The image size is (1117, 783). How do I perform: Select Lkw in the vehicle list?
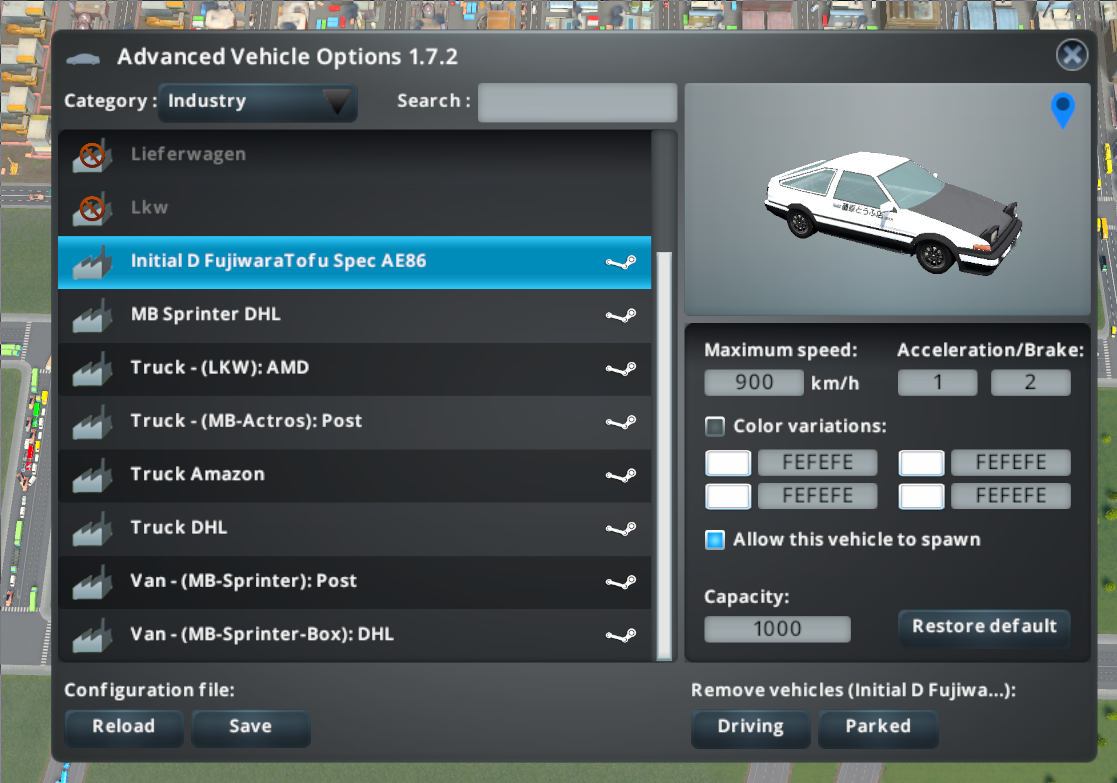pyautogui.click(x=354, y=208)
